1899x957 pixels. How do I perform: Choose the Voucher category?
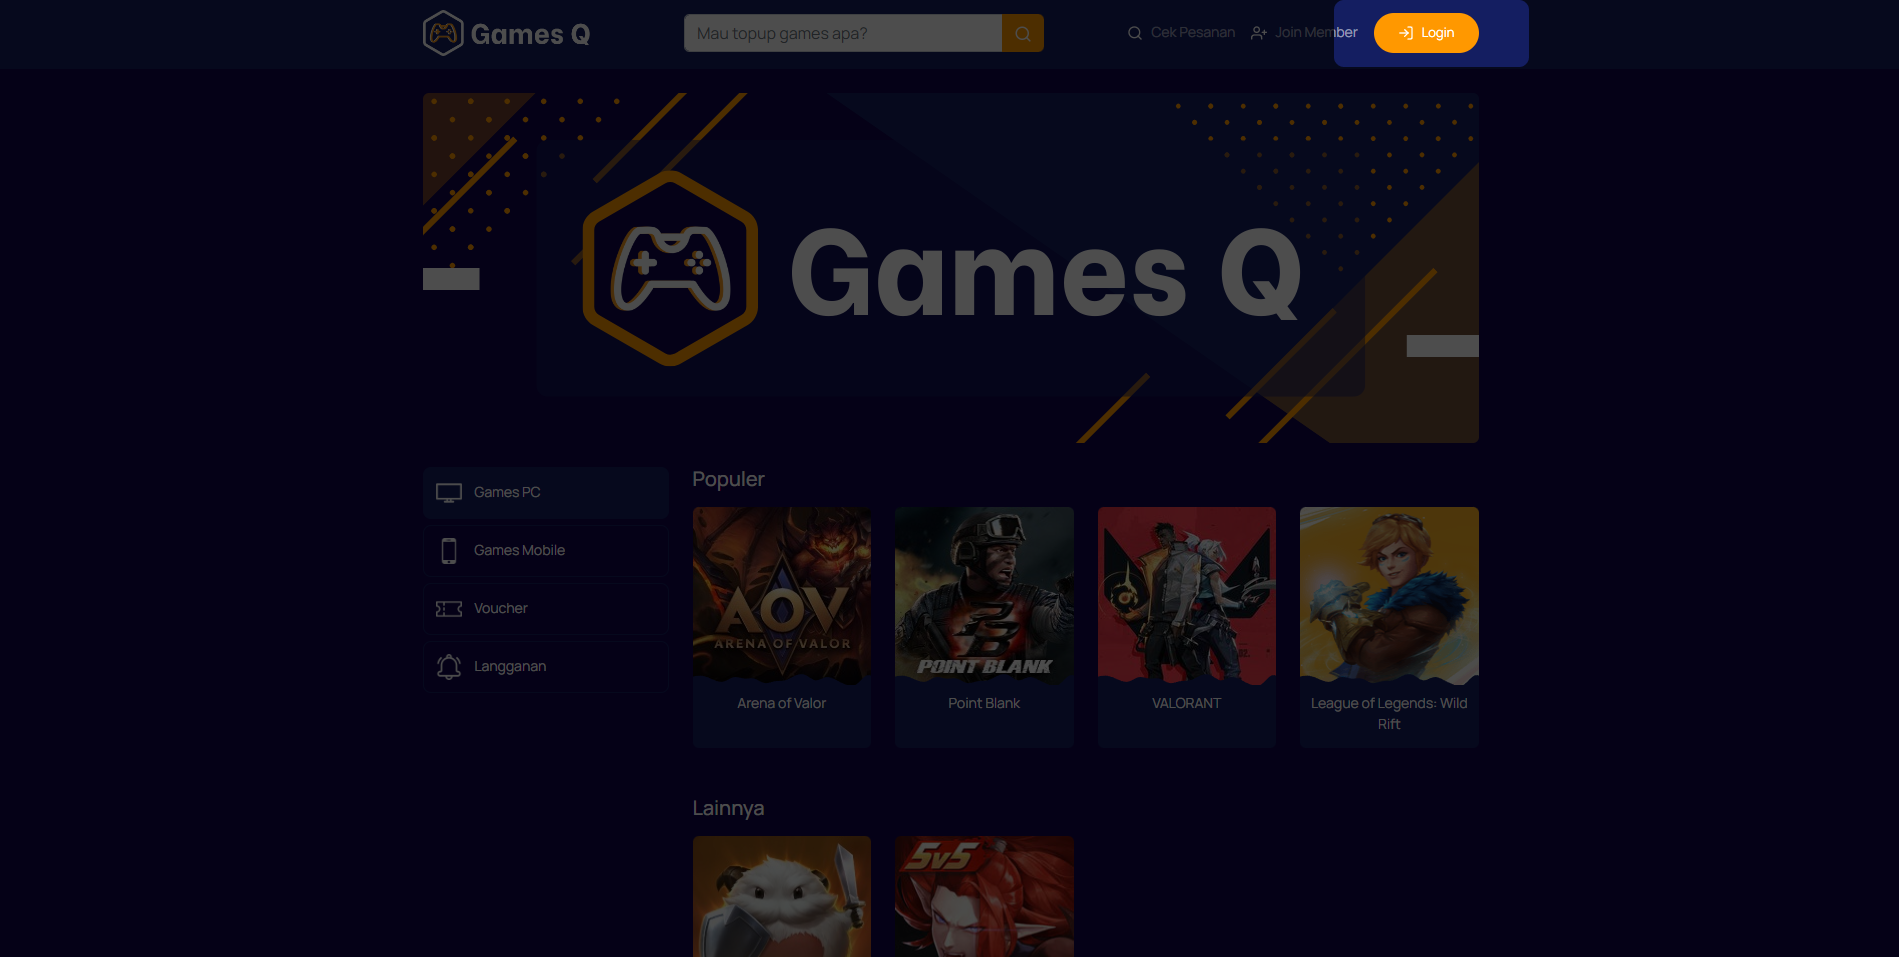point(546,609)
